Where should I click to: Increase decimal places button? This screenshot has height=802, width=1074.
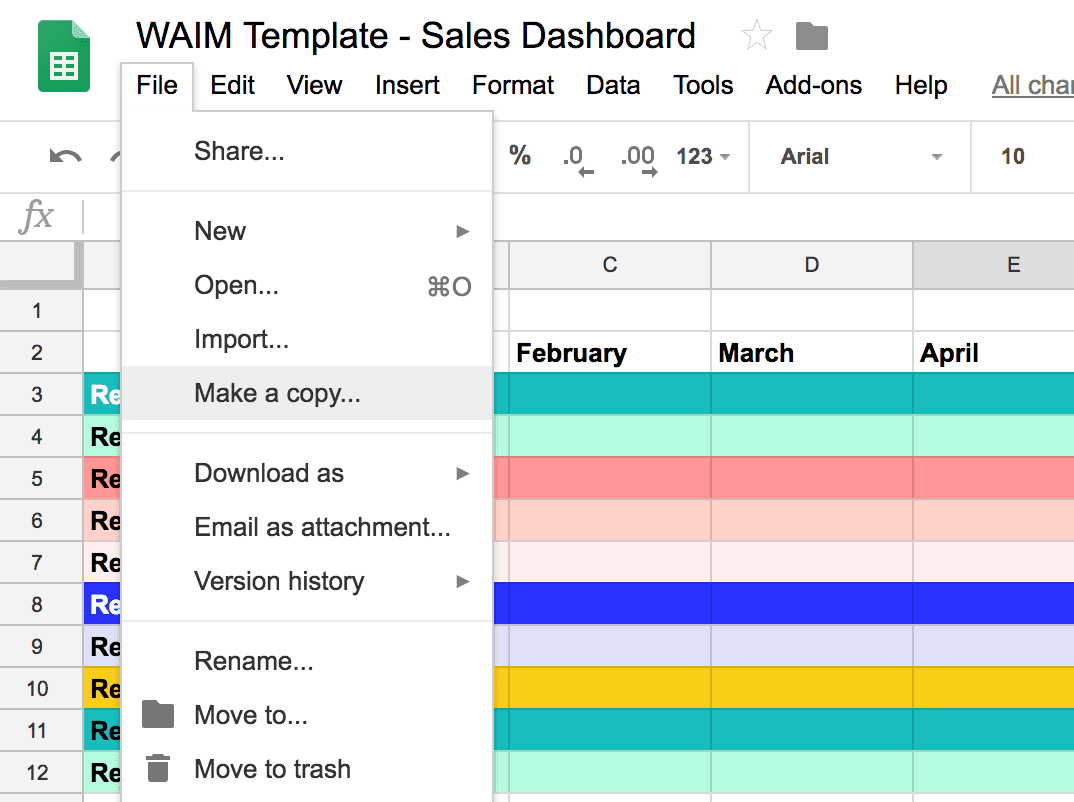638,158
